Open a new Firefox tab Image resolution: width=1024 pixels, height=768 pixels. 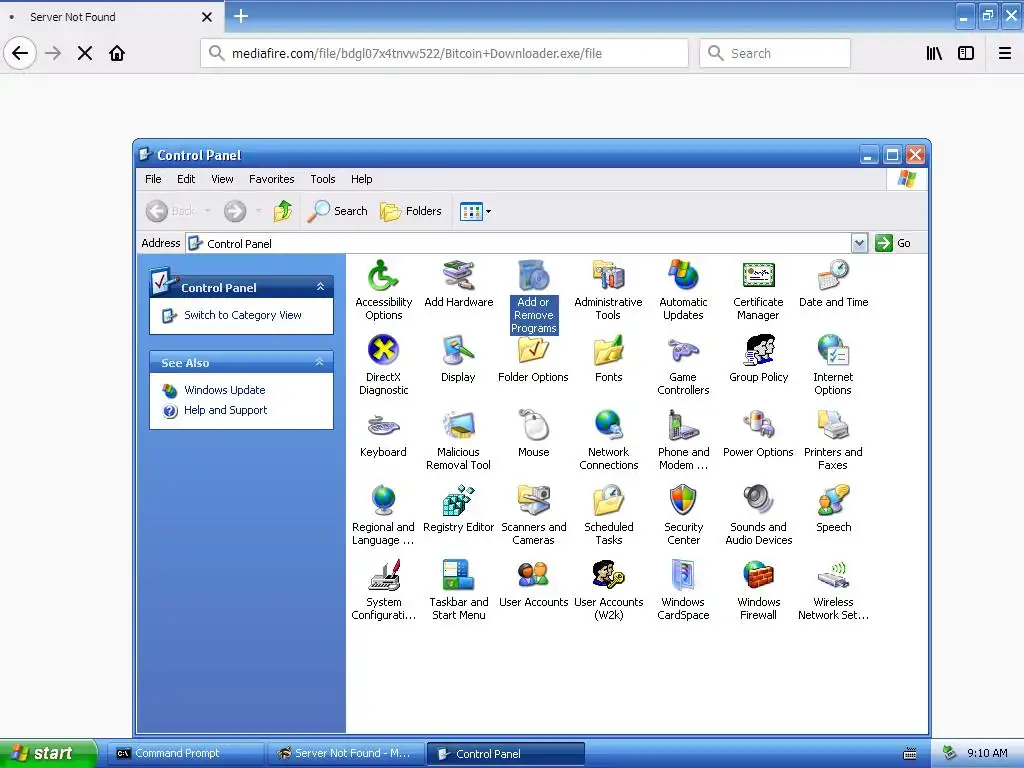(x=240, y=16)
